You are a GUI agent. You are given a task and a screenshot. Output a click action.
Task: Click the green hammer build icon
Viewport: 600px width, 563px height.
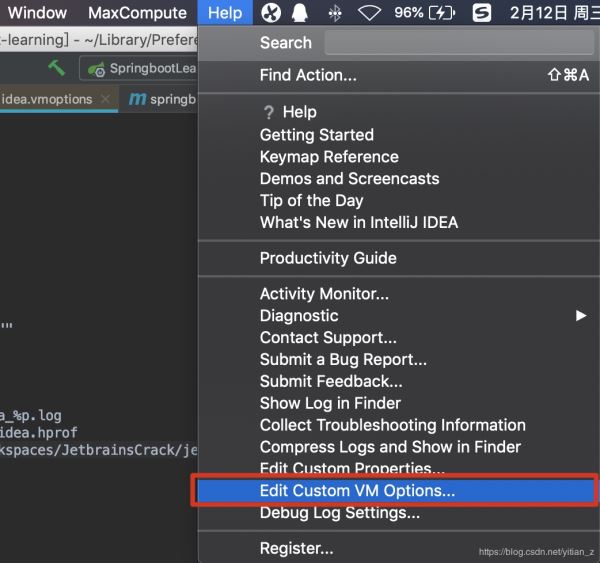(x=57, y=68)
